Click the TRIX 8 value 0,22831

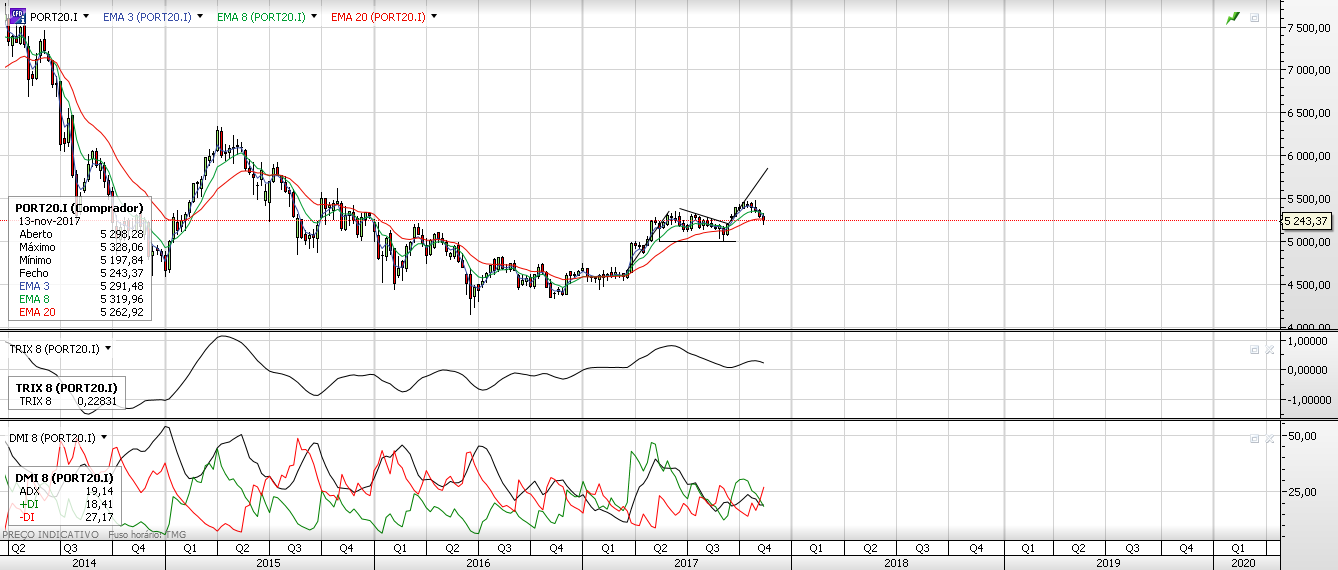pos(96,401)
